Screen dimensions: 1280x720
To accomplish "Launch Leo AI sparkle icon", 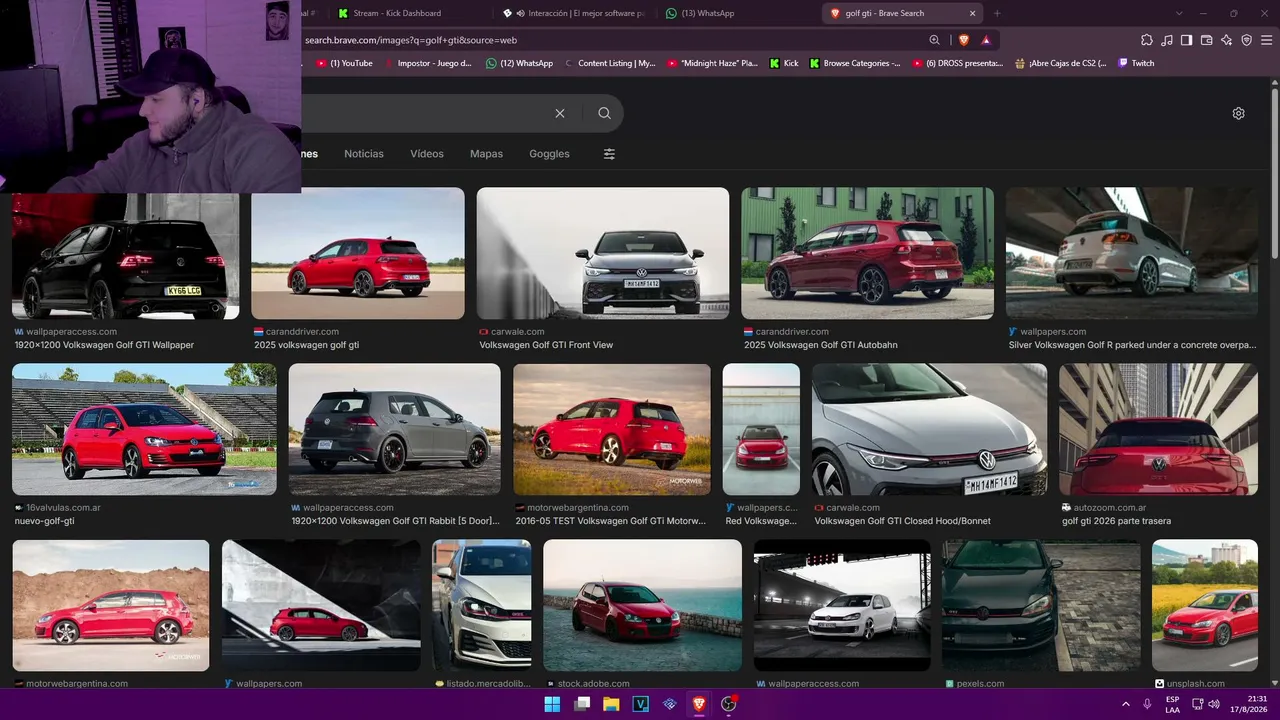I will 1226,40.
